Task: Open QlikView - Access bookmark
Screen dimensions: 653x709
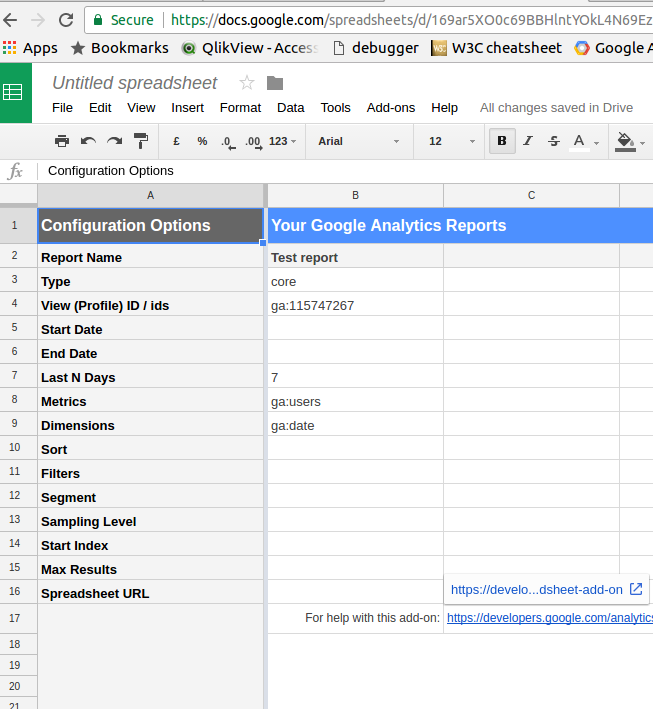Action: point(250,48)
